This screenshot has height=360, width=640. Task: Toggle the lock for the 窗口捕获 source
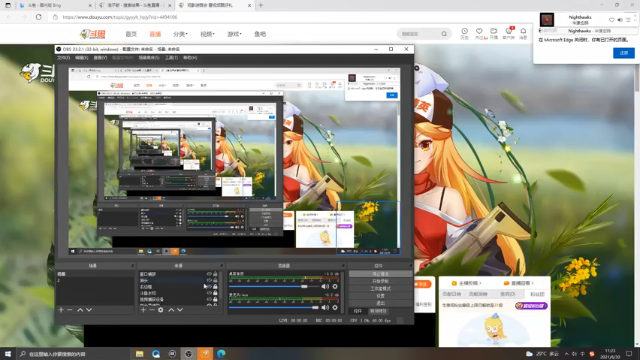pos(216,274)
